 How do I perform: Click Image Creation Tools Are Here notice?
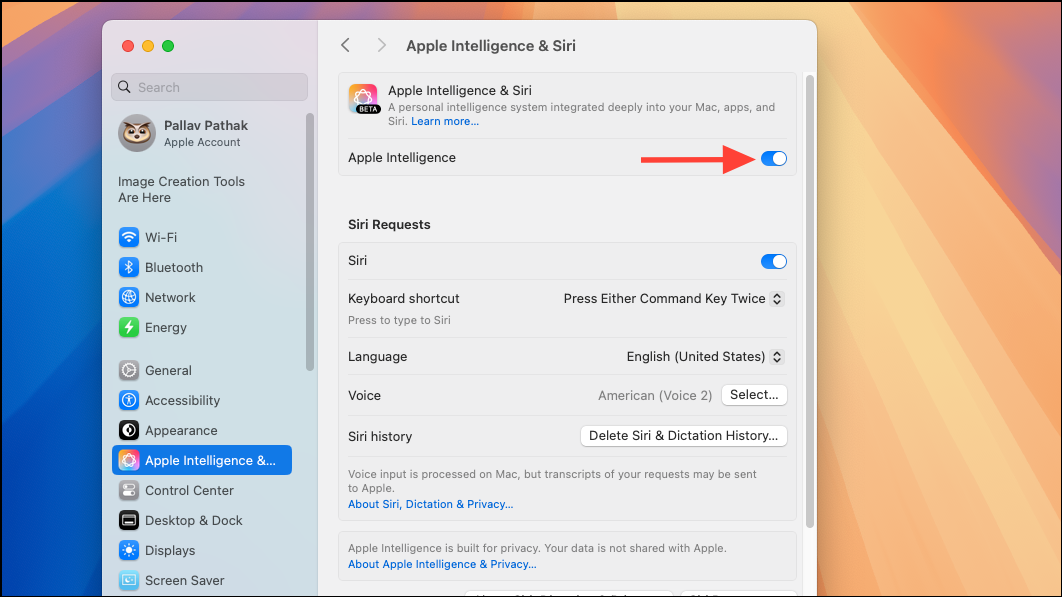coord(181,190)
